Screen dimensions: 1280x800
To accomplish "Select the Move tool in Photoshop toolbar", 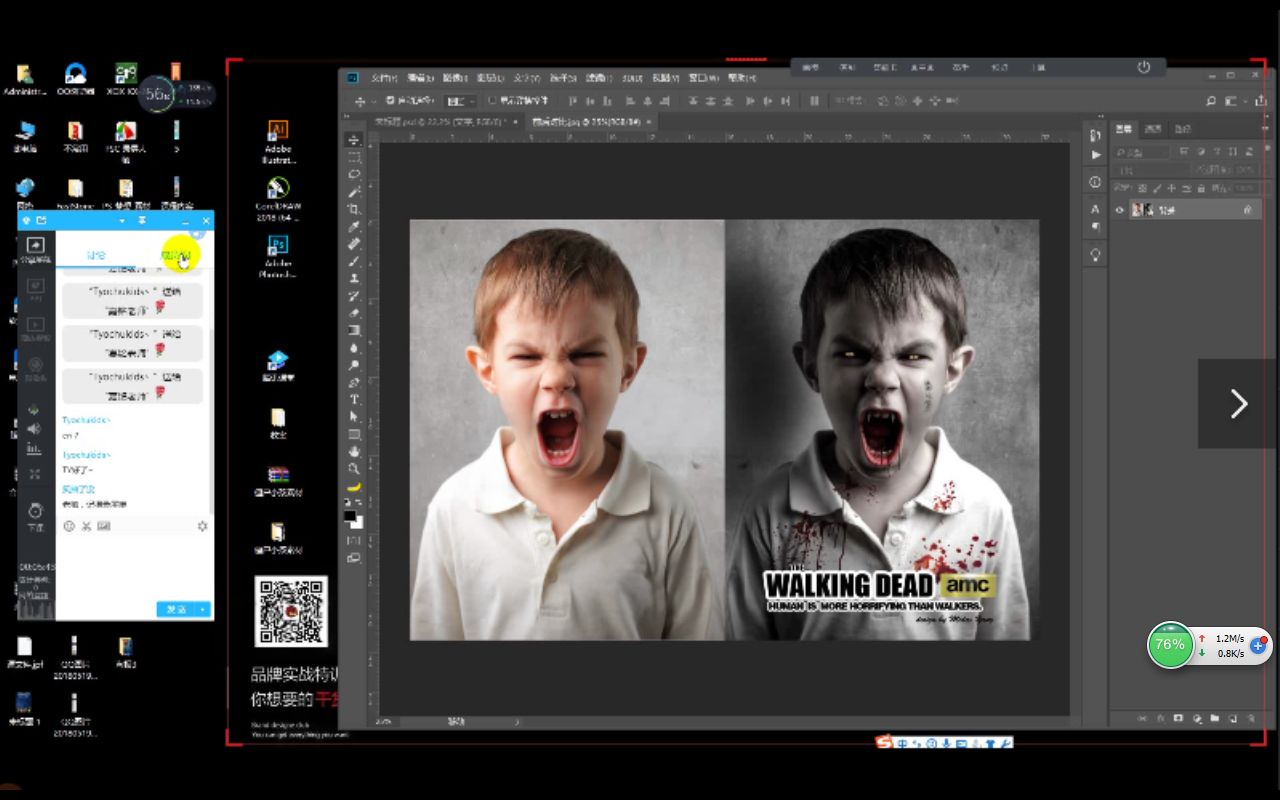I will pyautogui.click(x=354, y=139).
